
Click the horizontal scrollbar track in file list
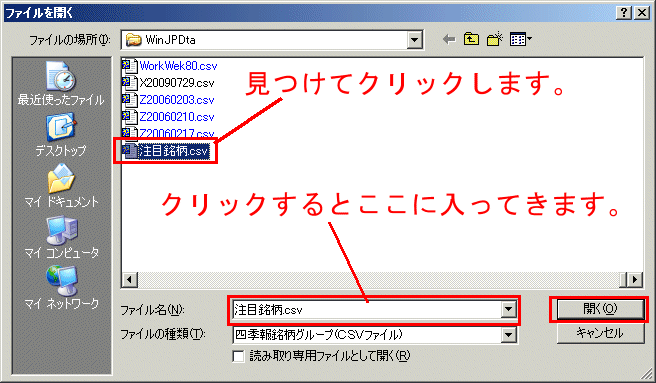[378, 279]
